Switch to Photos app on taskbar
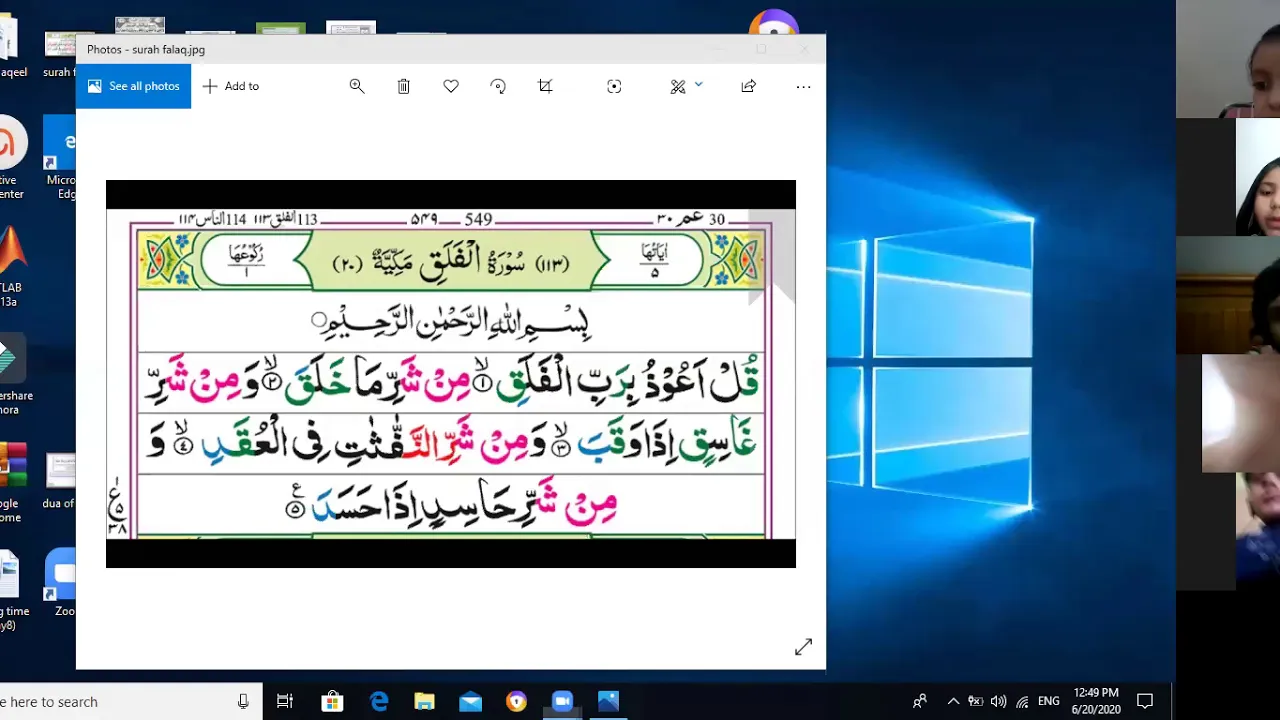 point(608,702)
